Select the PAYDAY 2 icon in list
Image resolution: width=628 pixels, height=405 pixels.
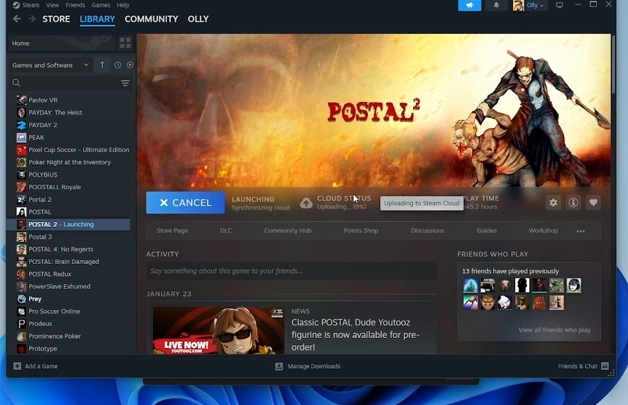(x=22, y=125)
